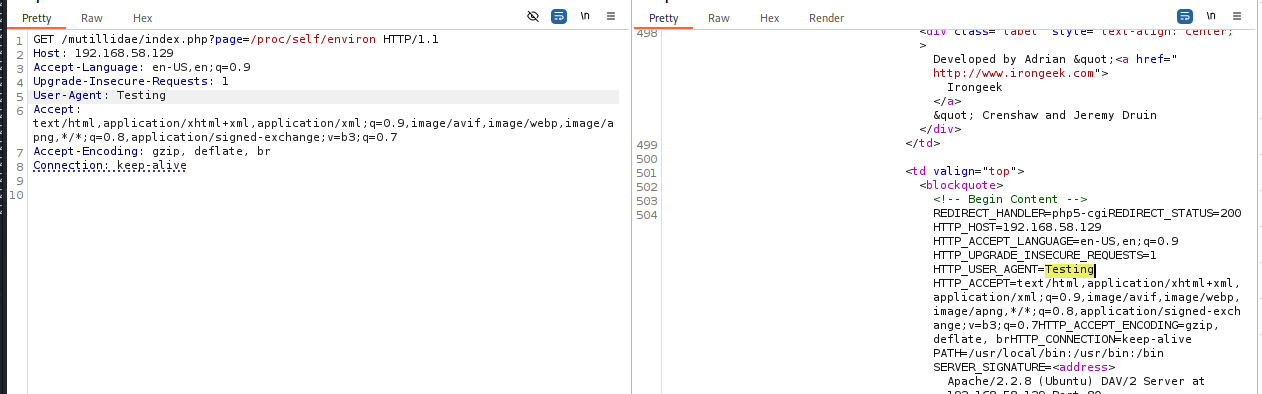The height and width of the screenshot is (394, 1262).
Task: Click the <blockquote> tag in the response
Action: pos(961,185)
